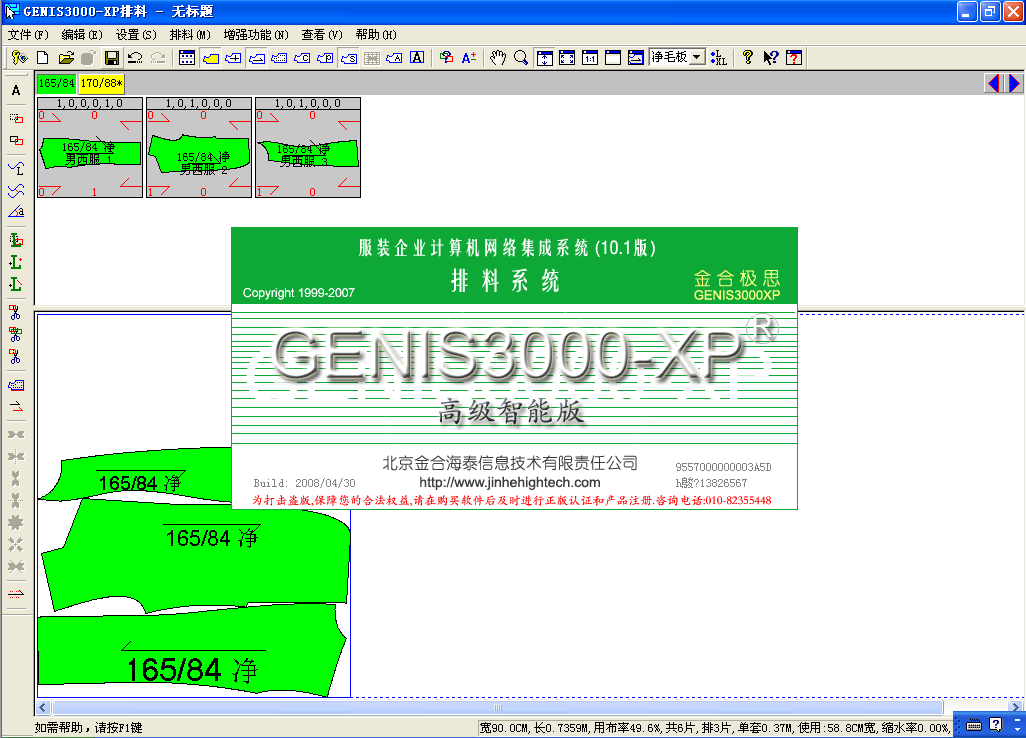Save the marker with the floppy disk icon
Screen dimensions: 1026x738
(x=112, y=58)
